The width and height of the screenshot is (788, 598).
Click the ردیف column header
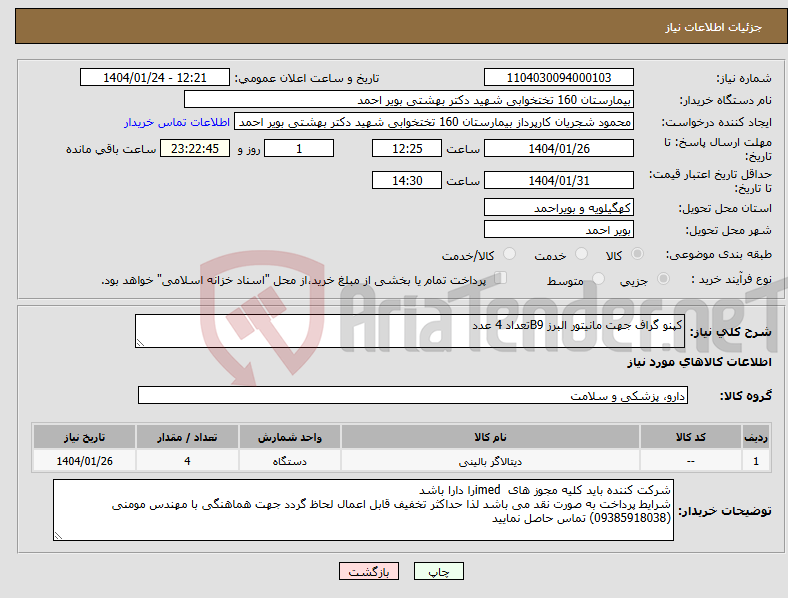coord(756,437)
